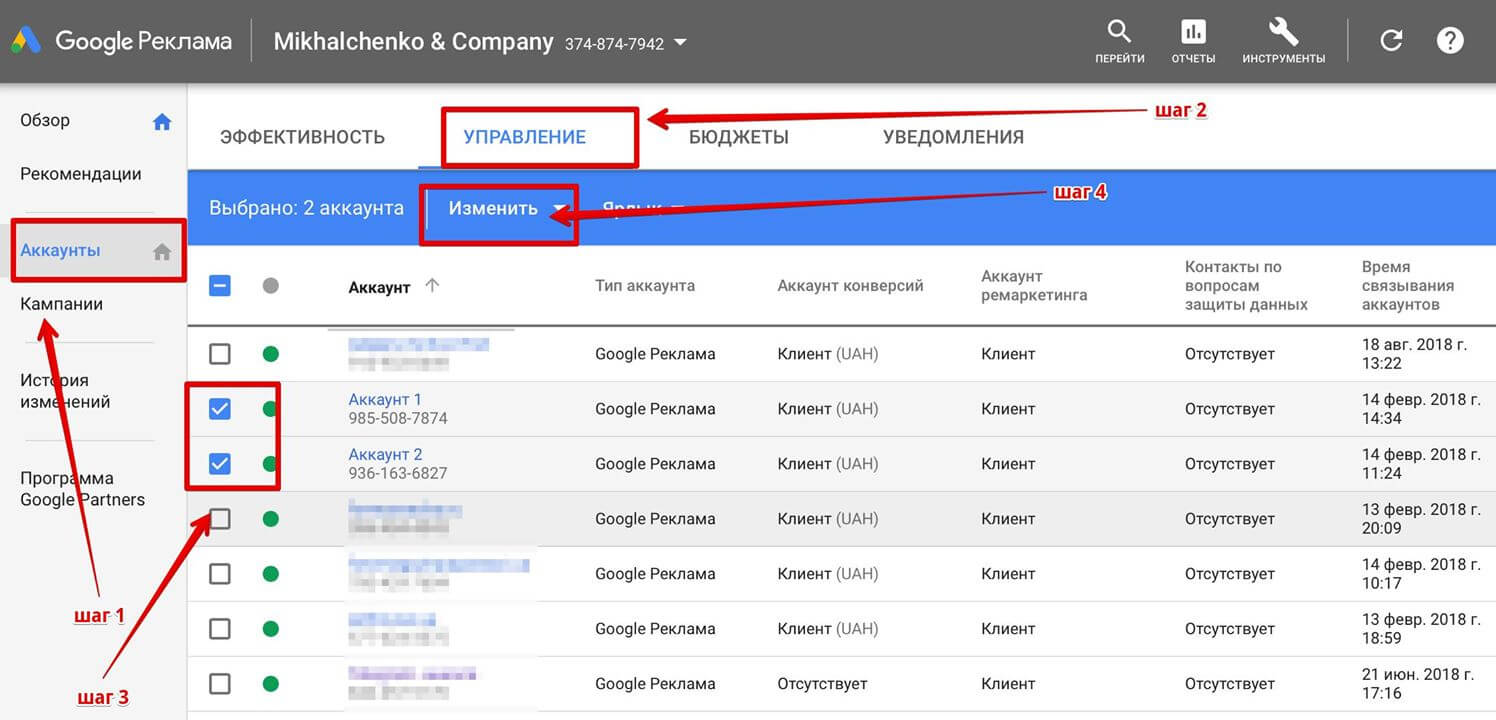
Task: Open the help question mark icon
Action: (1450, 41)
